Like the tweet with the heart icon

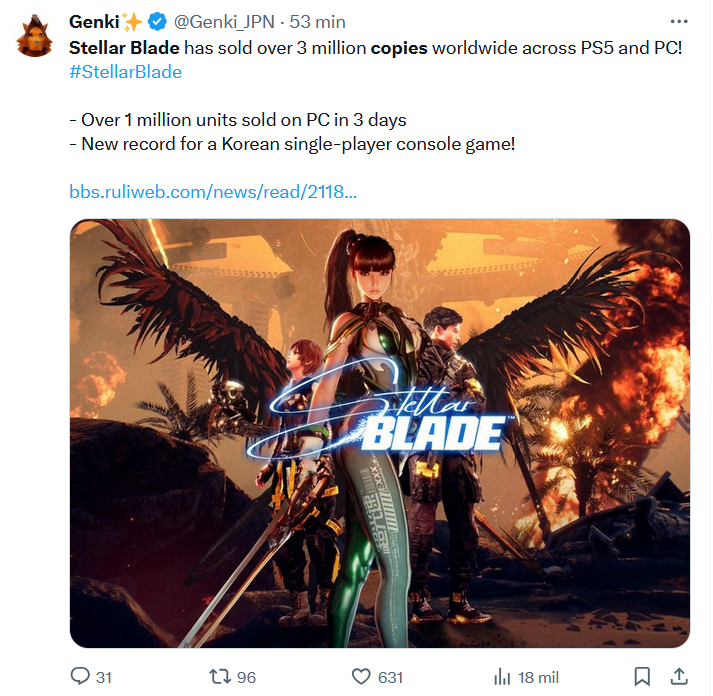[361, 676]
